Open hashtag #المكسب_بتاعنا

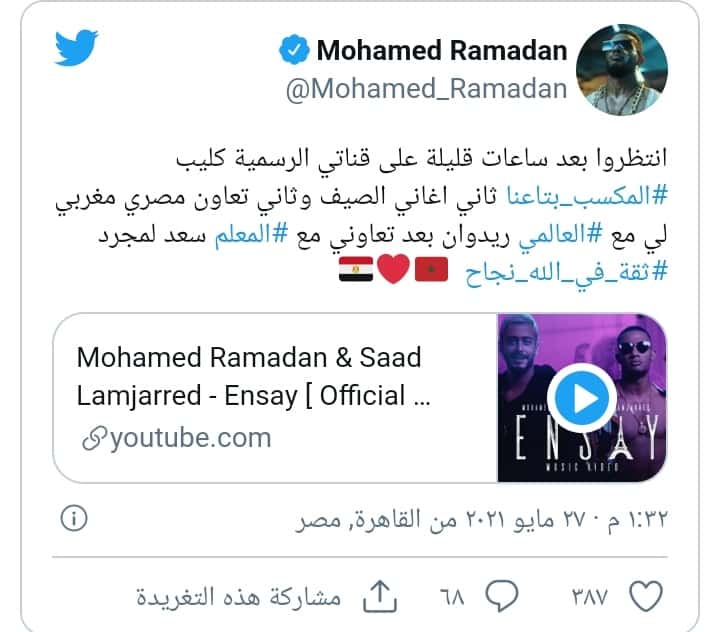click(x=586, y=197)
